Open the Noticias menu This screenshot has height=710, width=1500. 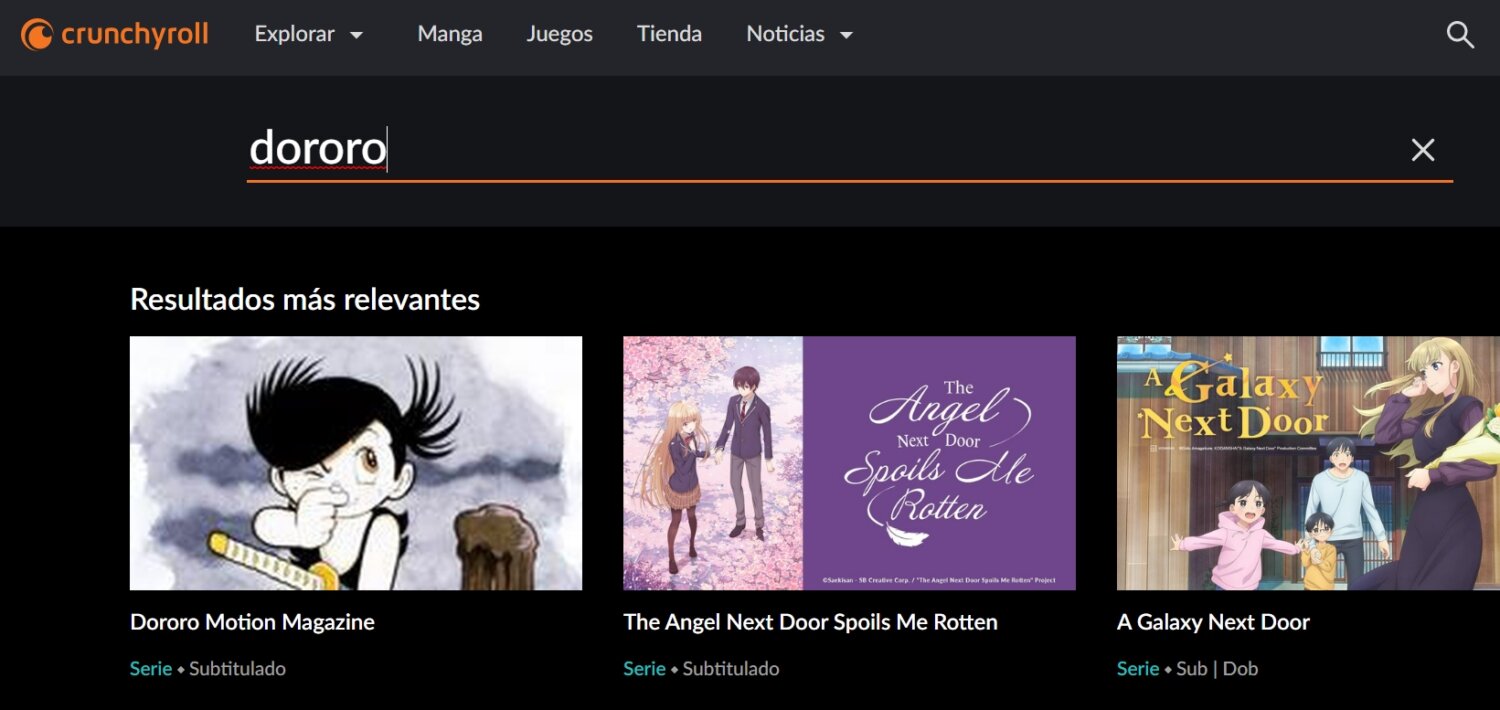point(785,34)
